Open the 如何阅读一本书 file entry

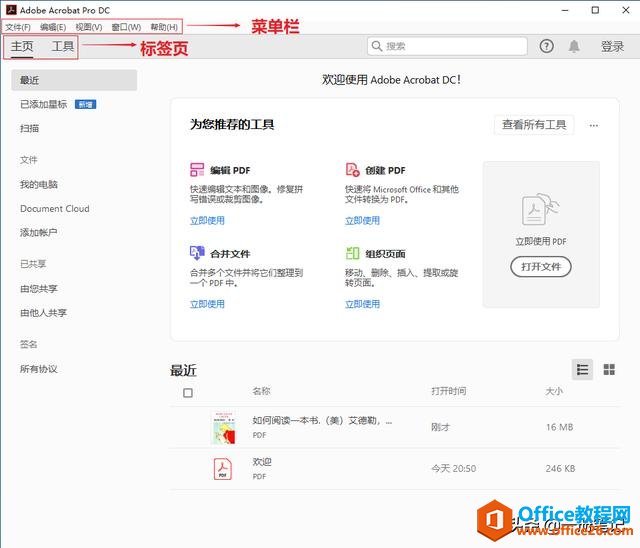coord(322,420)
